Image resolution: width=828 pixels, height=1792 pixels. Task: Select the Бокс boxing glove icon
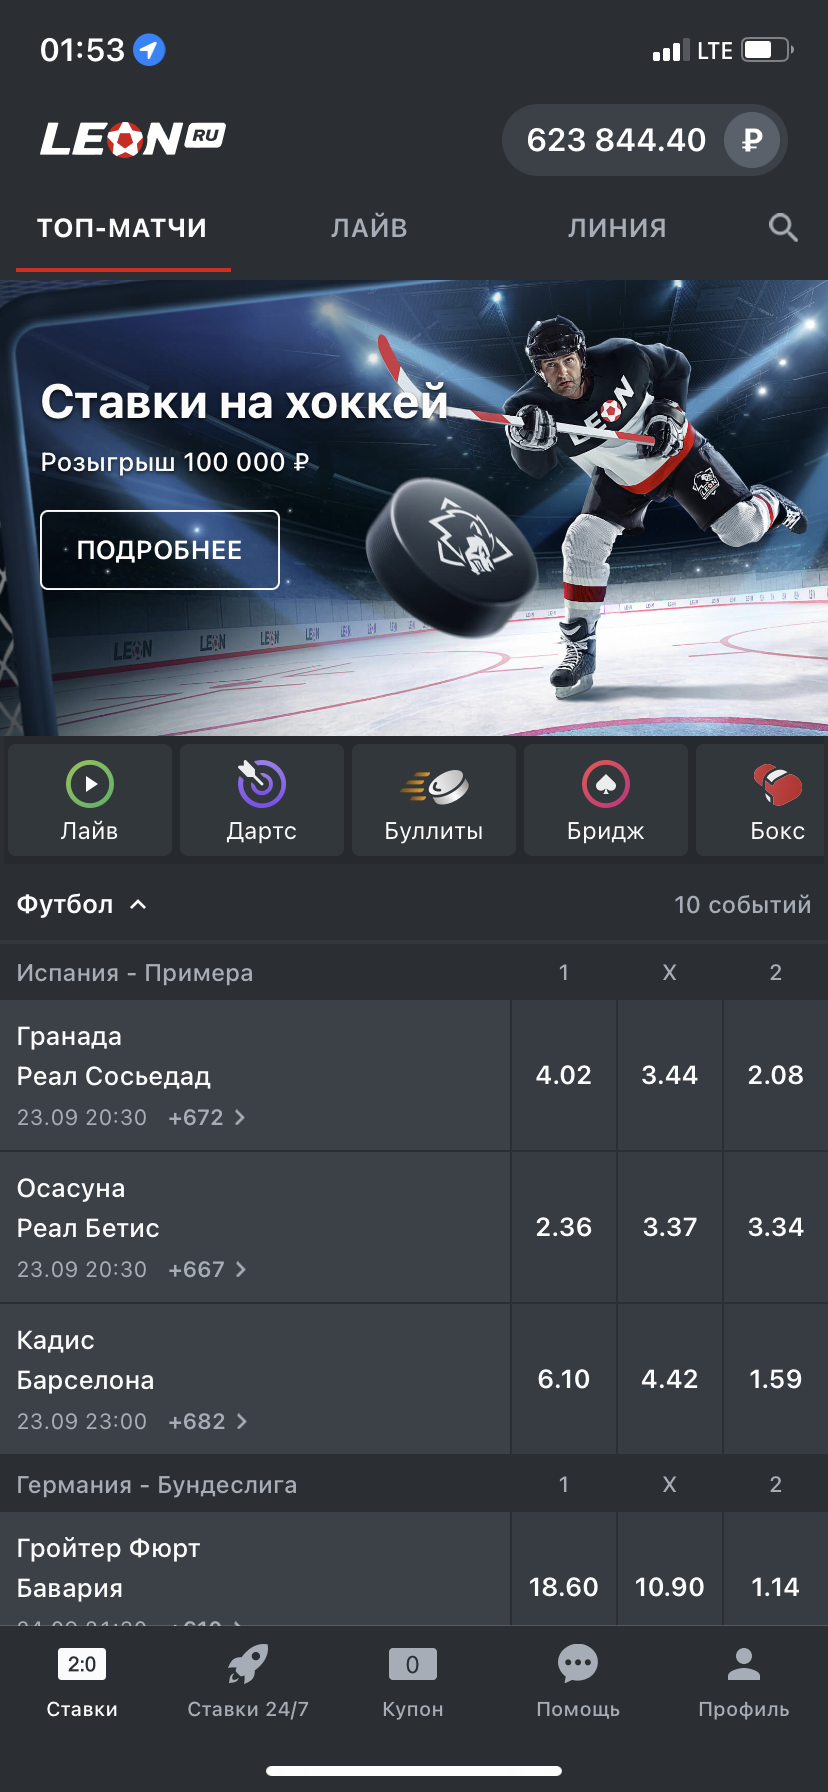pyautogui.click(x=778, y=784)
